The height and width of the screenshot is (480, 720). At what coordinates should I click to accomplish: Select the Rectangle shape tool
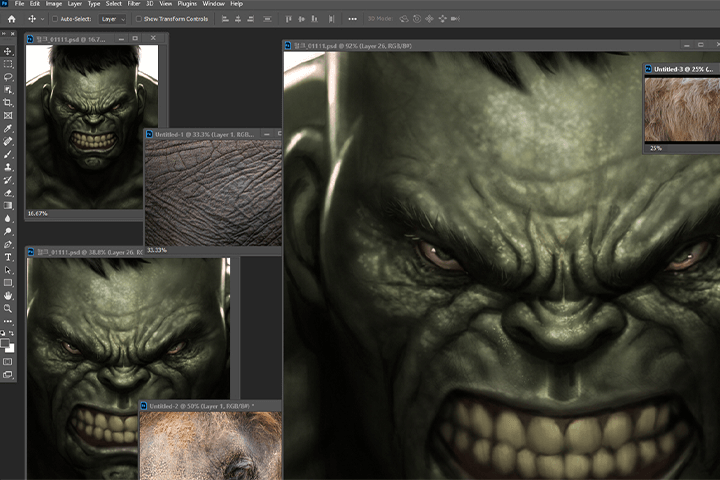(8, 283)
